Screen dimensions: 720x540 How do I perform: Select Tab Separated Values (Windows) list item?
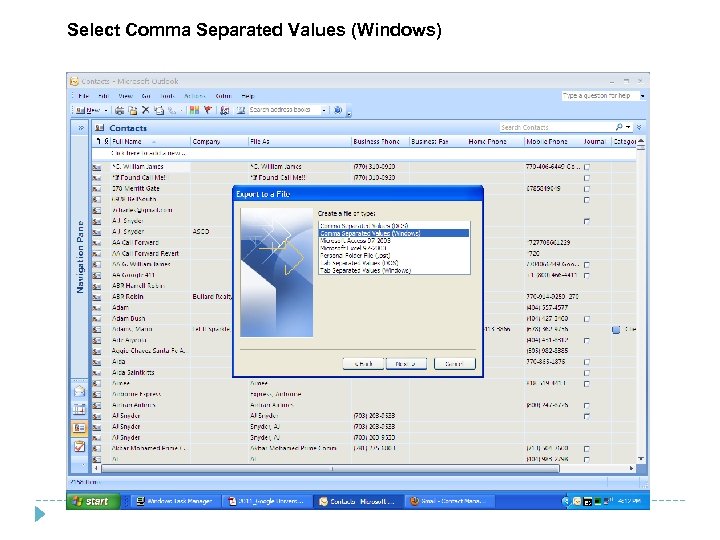[x=394, y=271]
